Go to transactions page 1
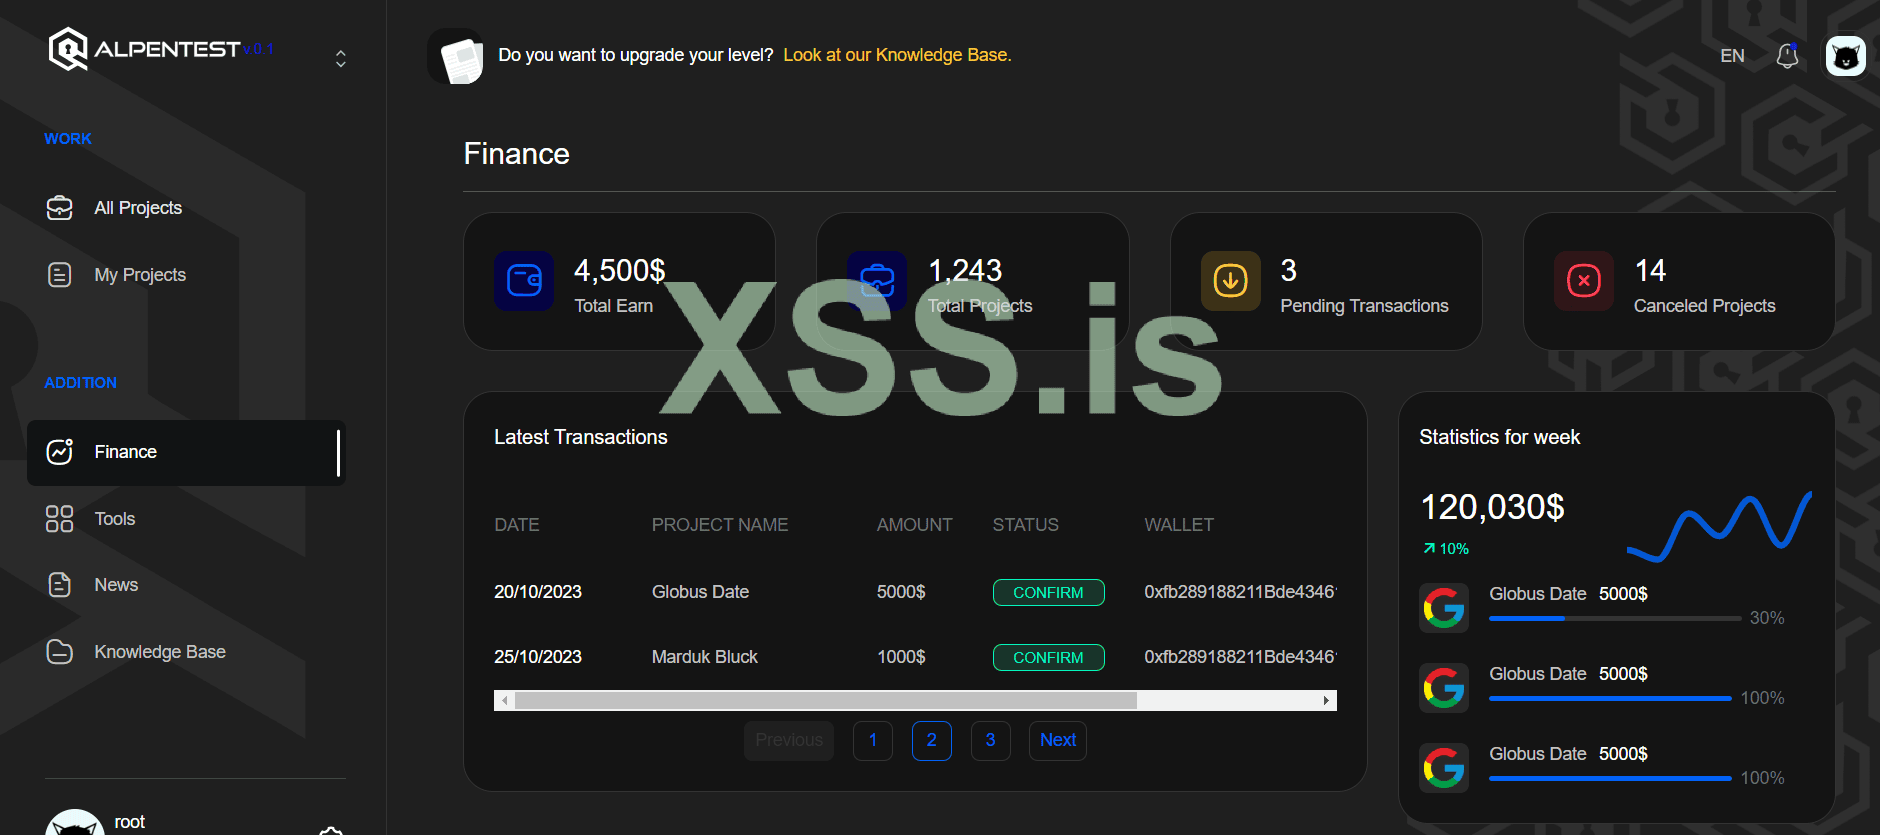 click(x=873, y=741)
